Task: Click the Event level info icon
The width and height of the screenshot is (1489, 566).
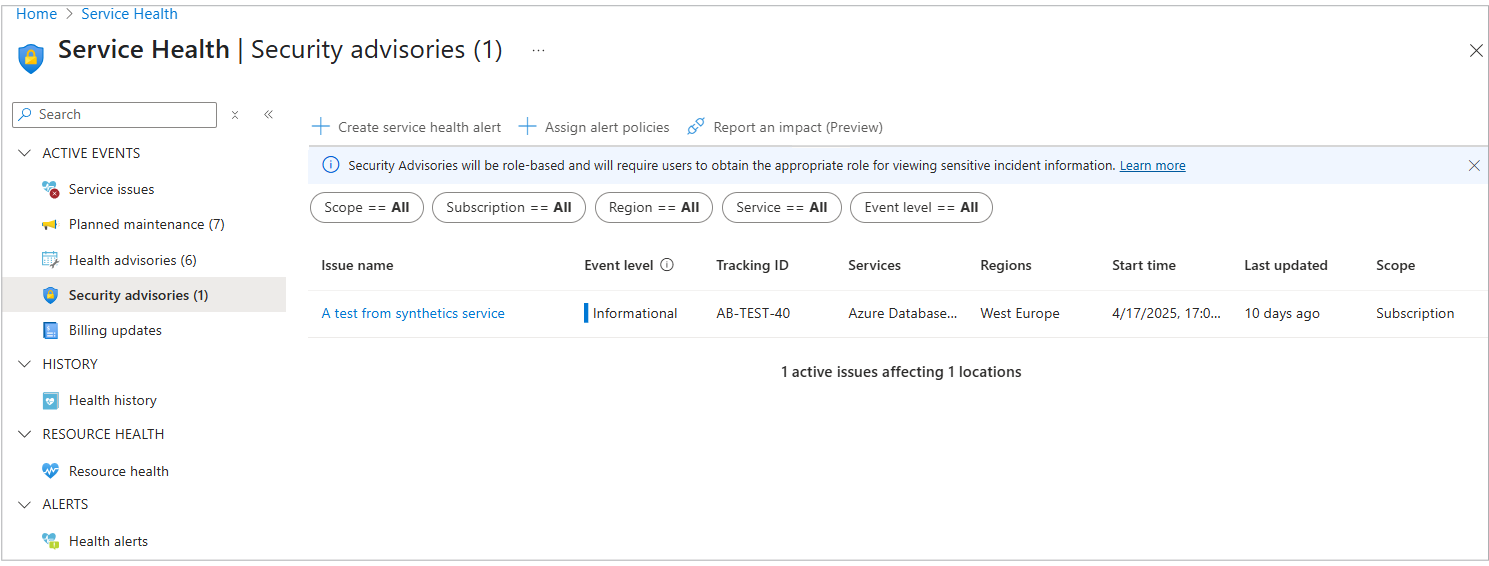Action: click(x=667, y=265)
